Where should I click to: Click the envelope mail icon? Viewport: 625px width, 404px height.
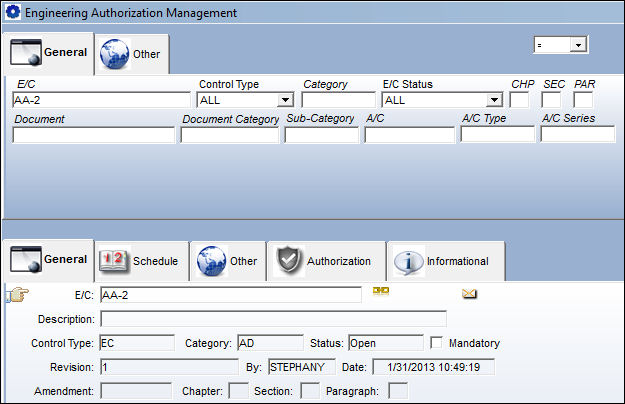click(469, 294)
